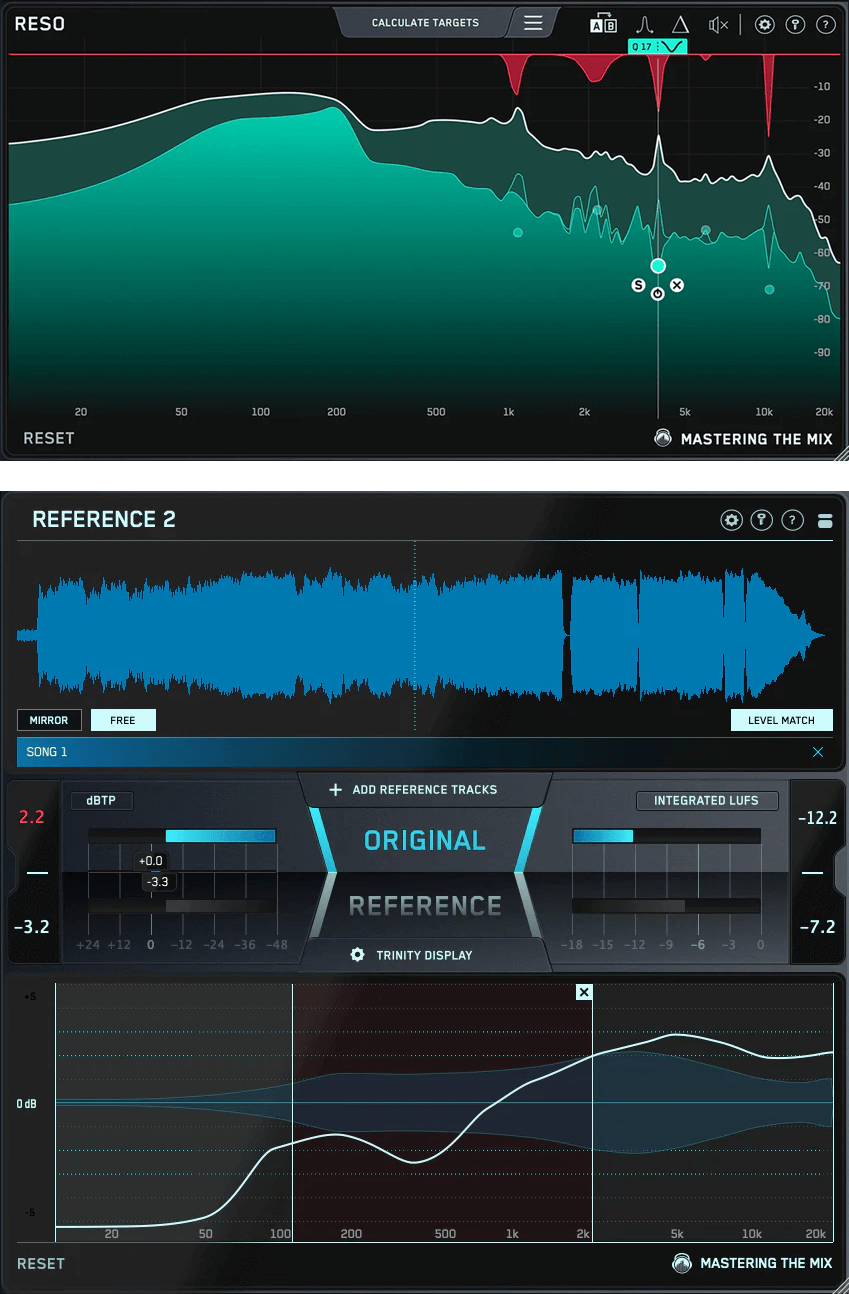Select the narrow bell curve icon in RESO
Image resolution: width=849 pixels, height=1294 pixels.
(645, 25)
